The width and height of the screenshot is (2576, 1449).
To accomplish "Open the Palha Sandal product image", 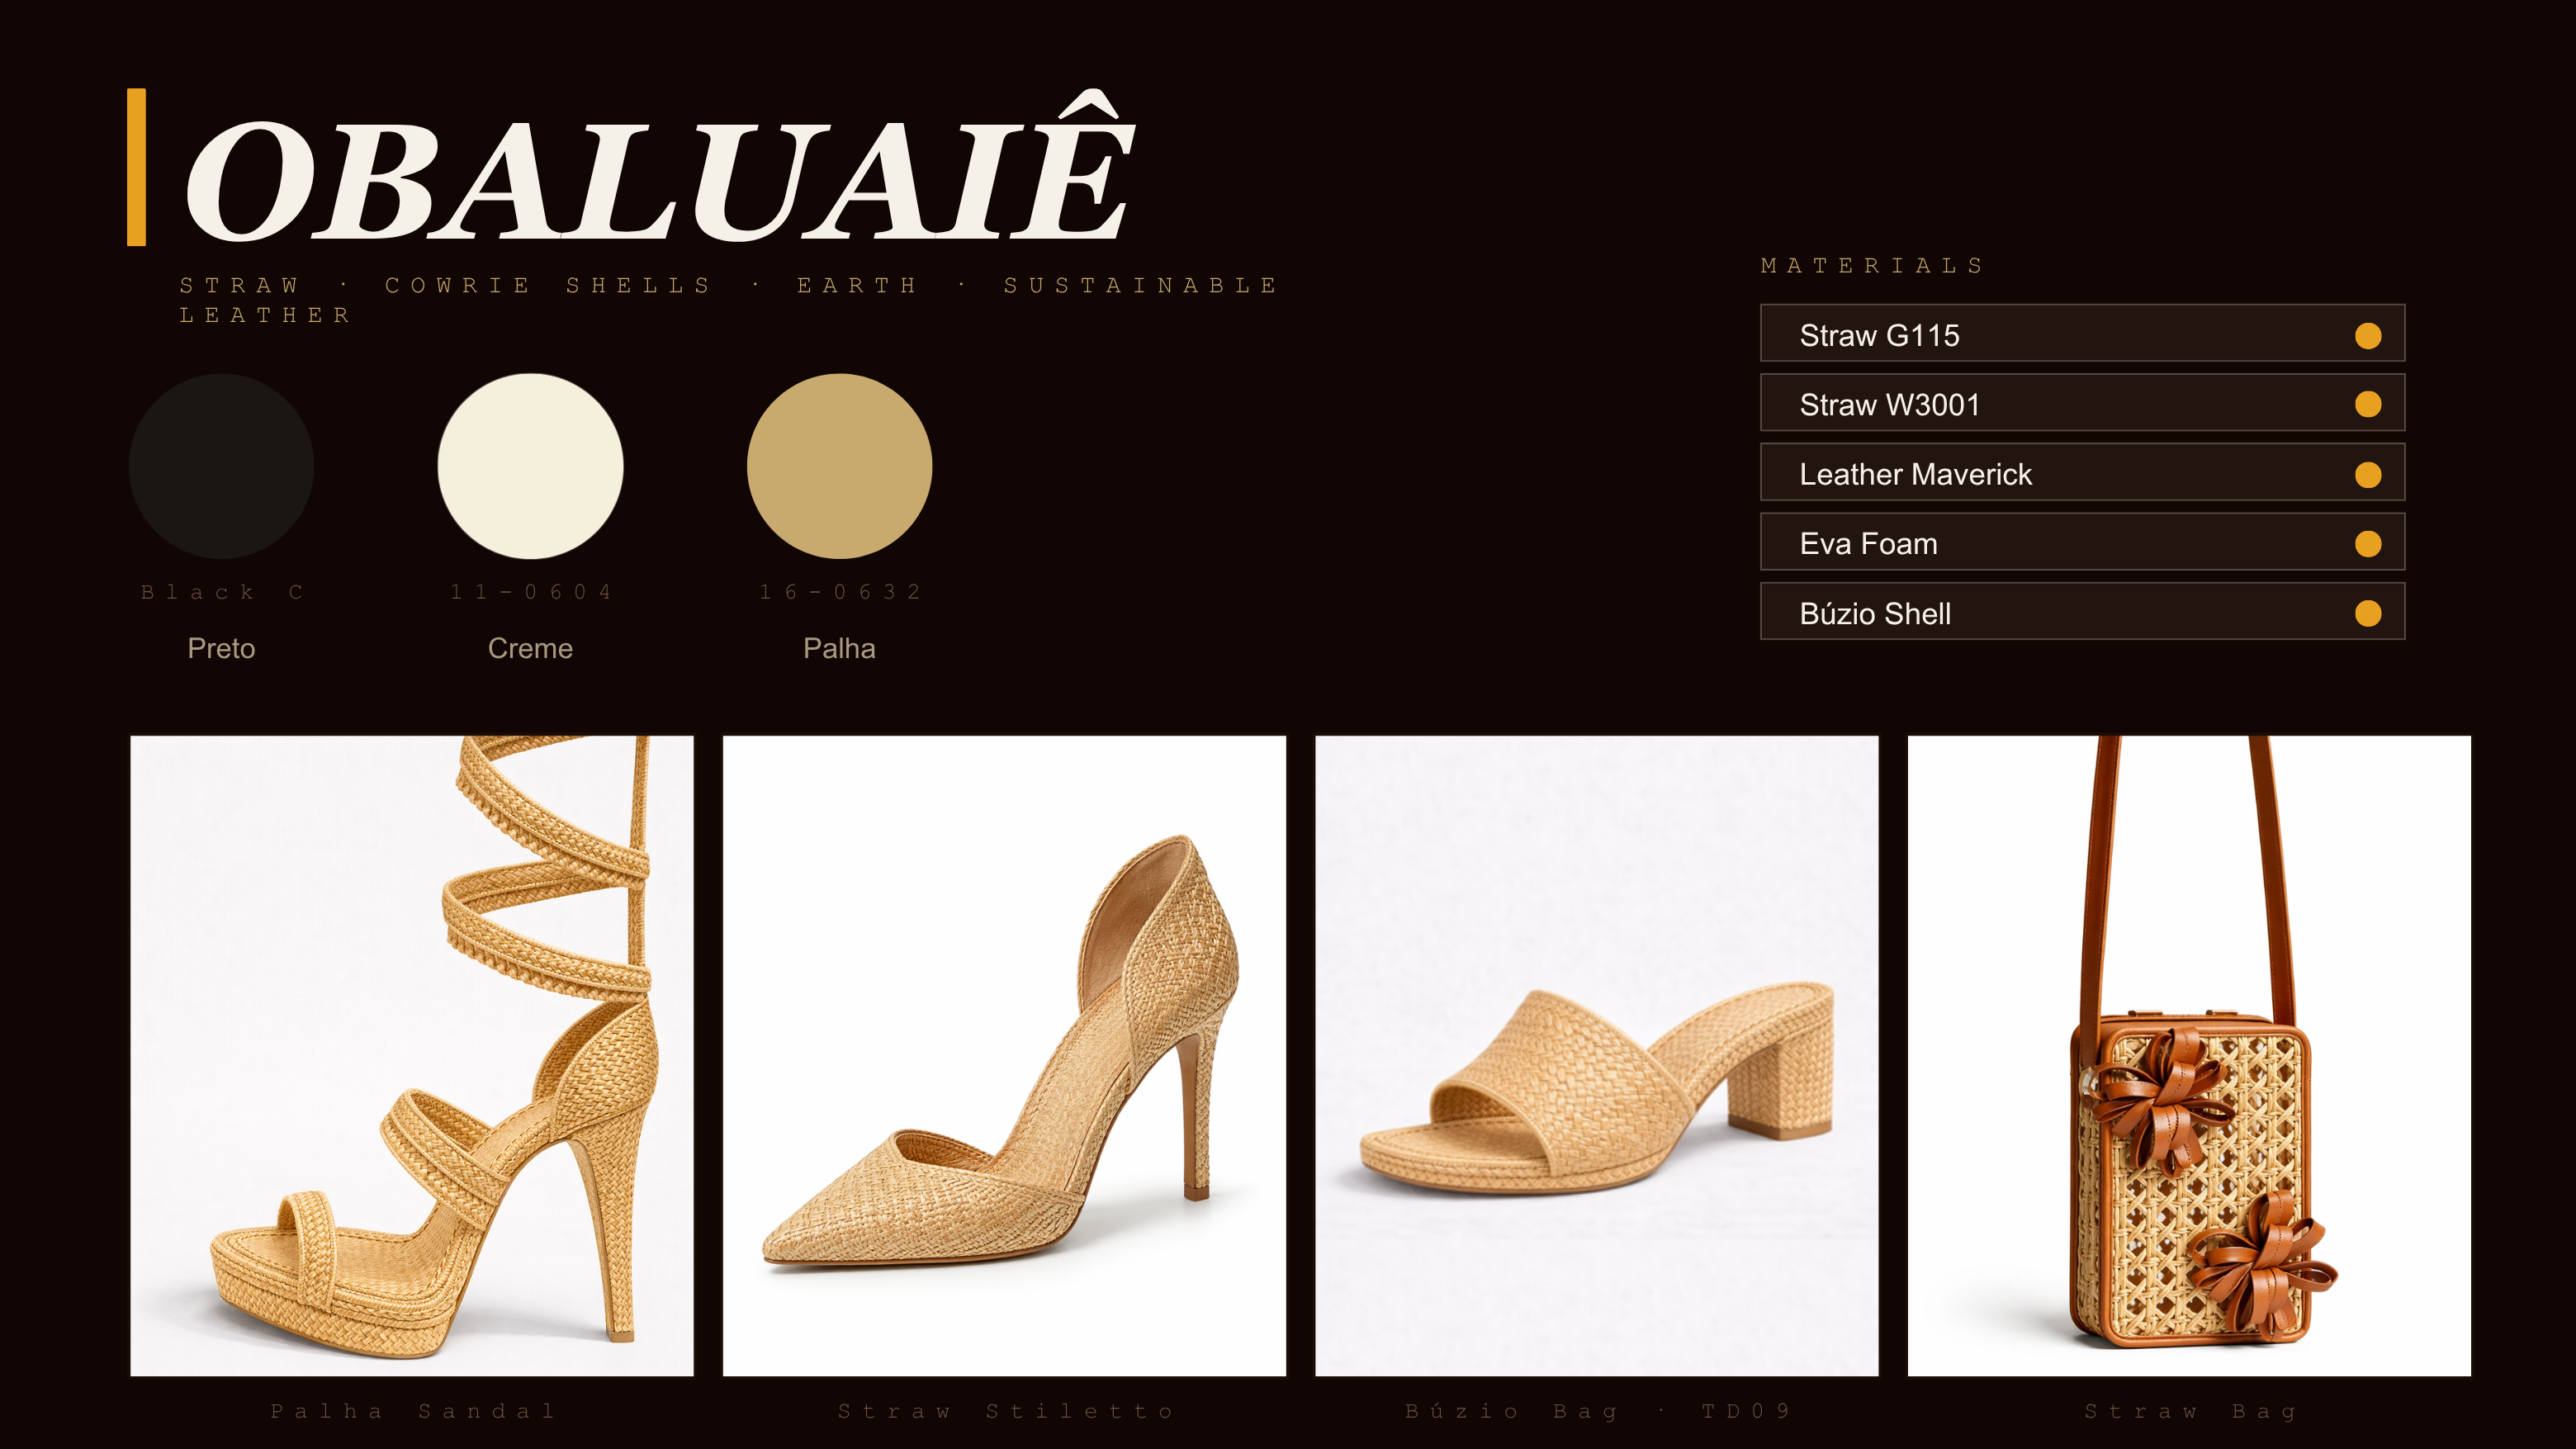I will point(411,1055).
